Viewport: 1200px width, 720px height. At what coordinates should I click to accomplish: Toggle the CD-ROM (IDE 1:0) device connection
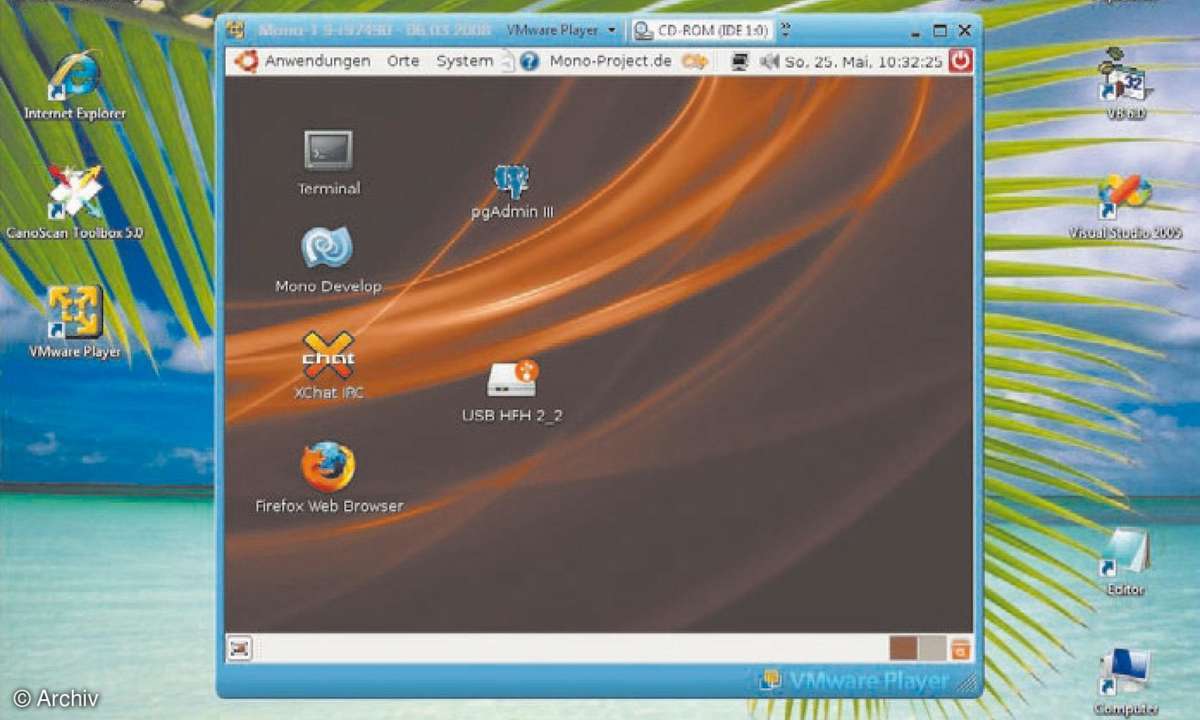[x=700, y=30]
